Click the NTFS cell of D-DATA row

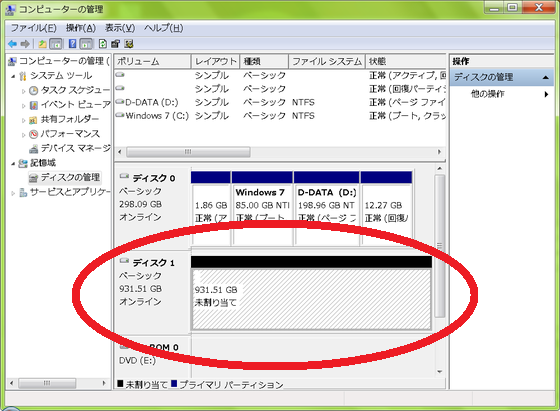pos(303,102)
